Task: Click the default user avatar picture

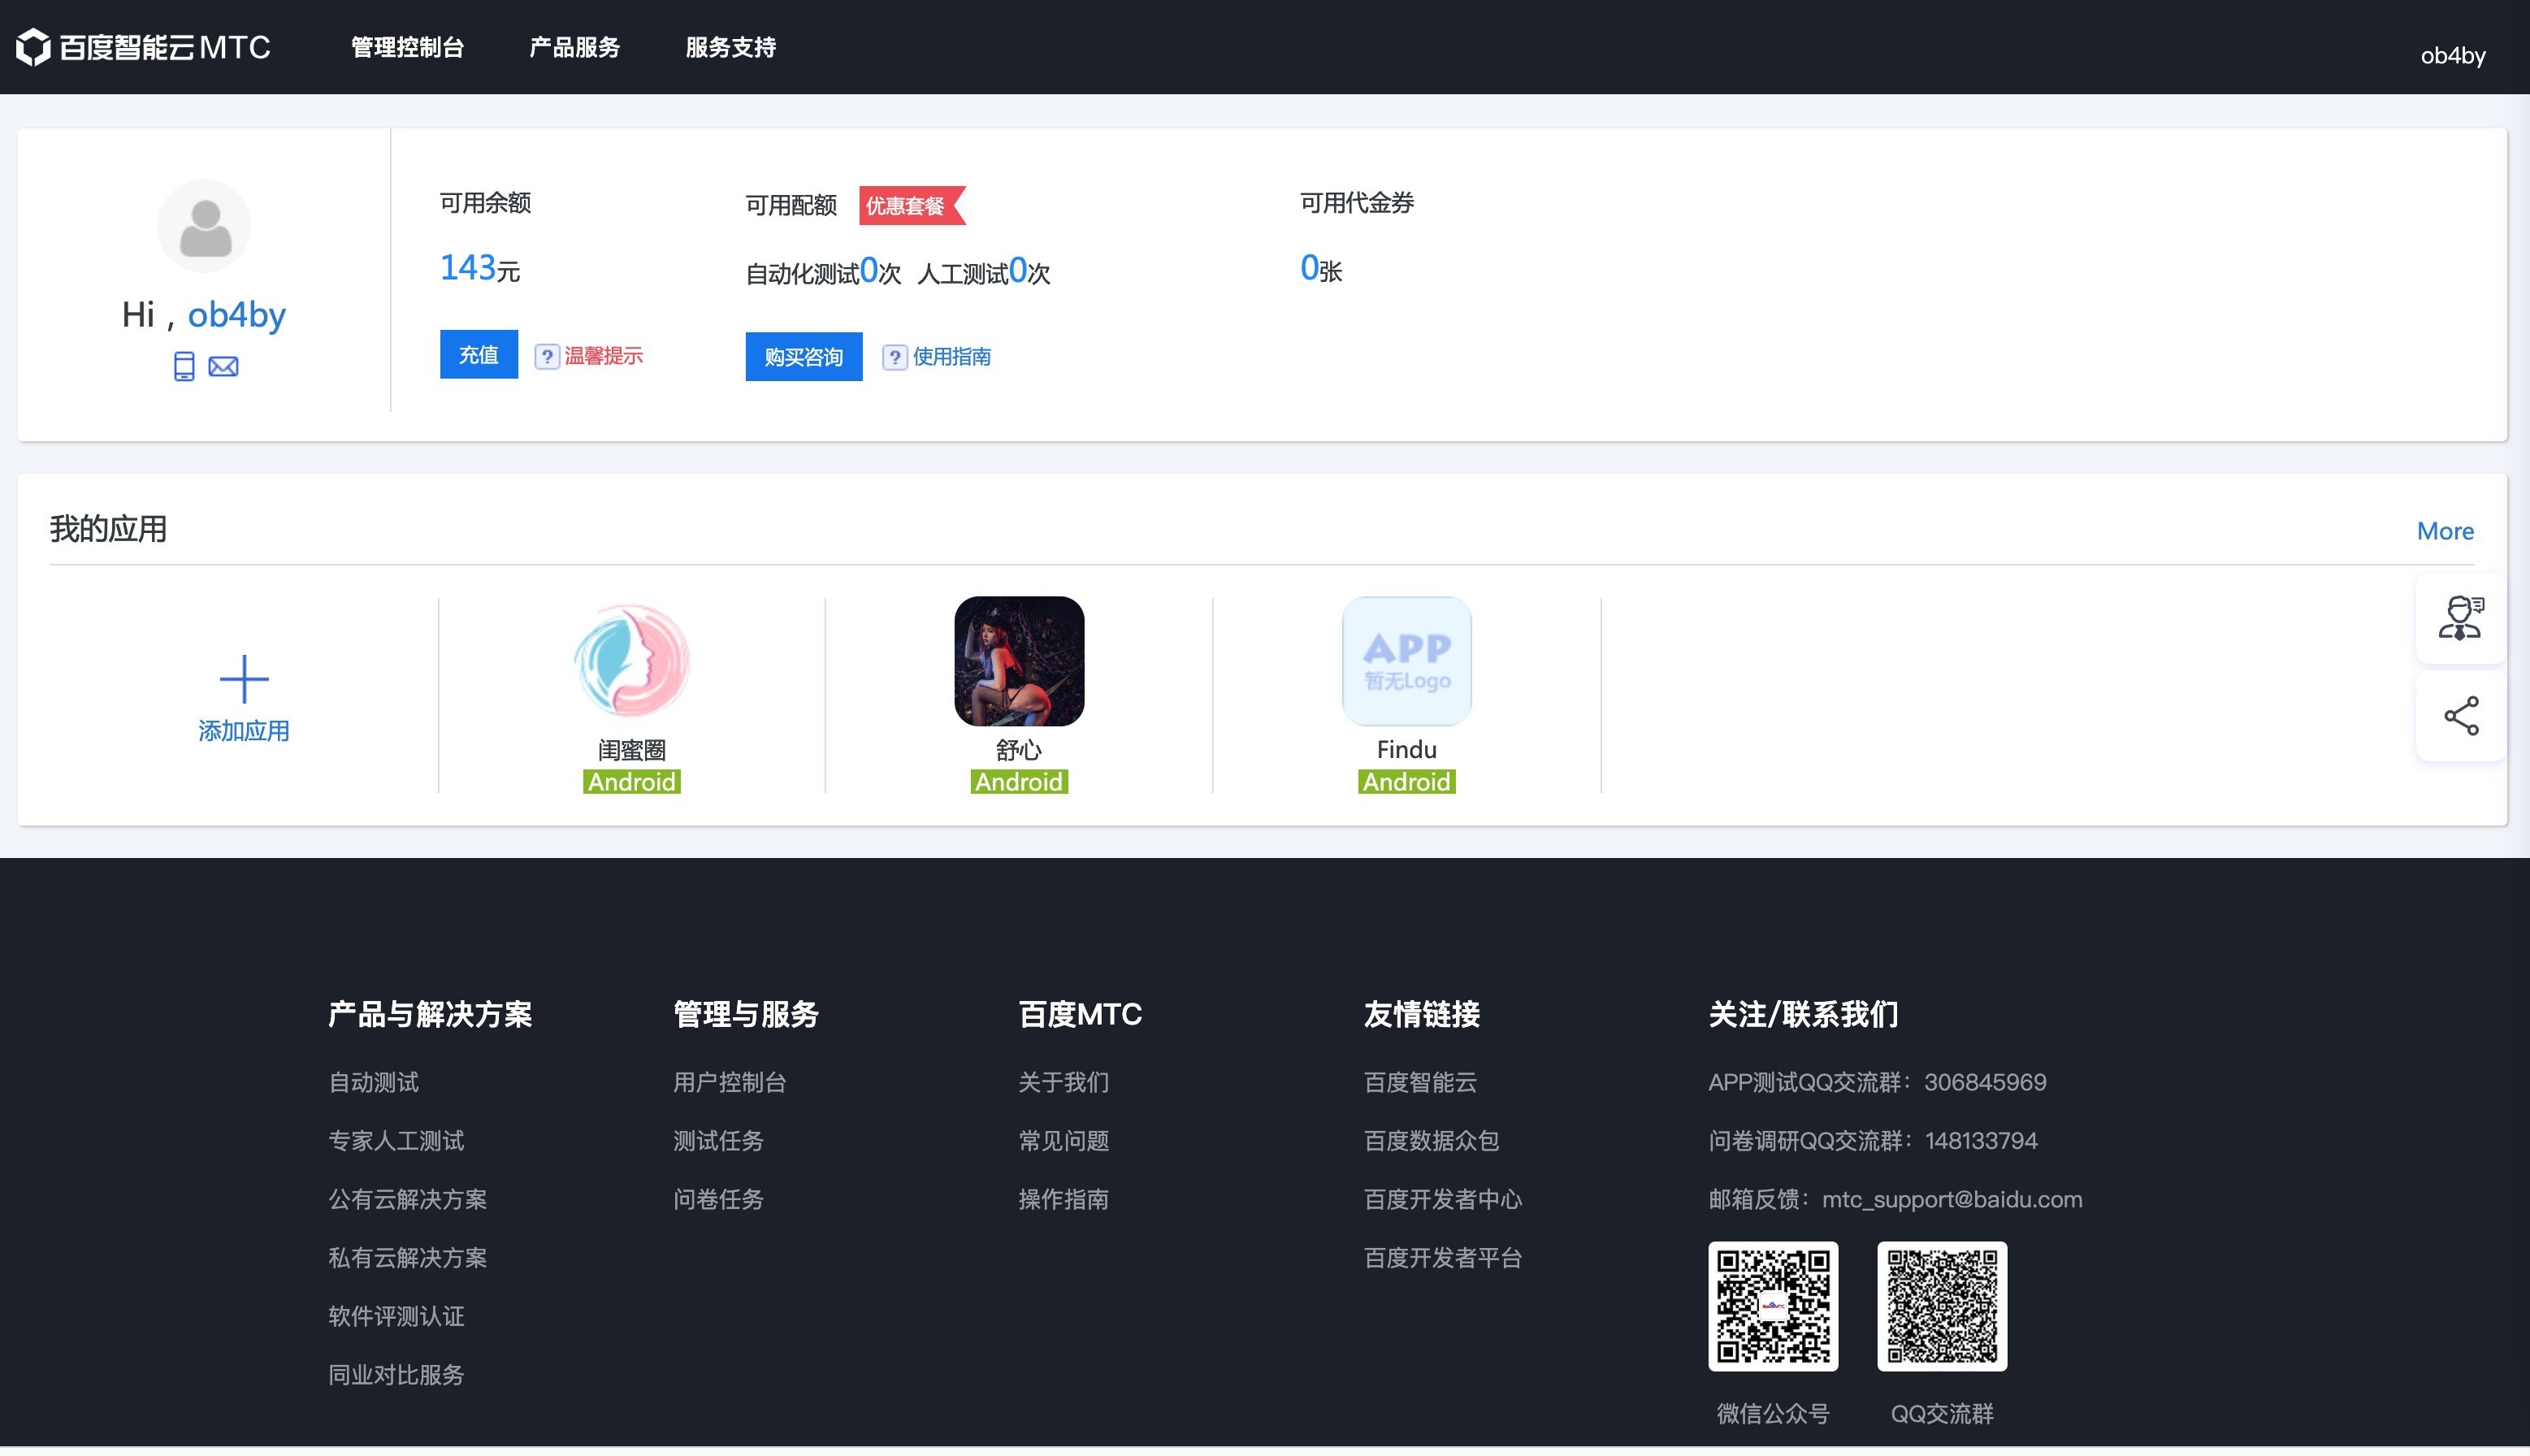Action: pyautogui.click(x=205, y=226)
